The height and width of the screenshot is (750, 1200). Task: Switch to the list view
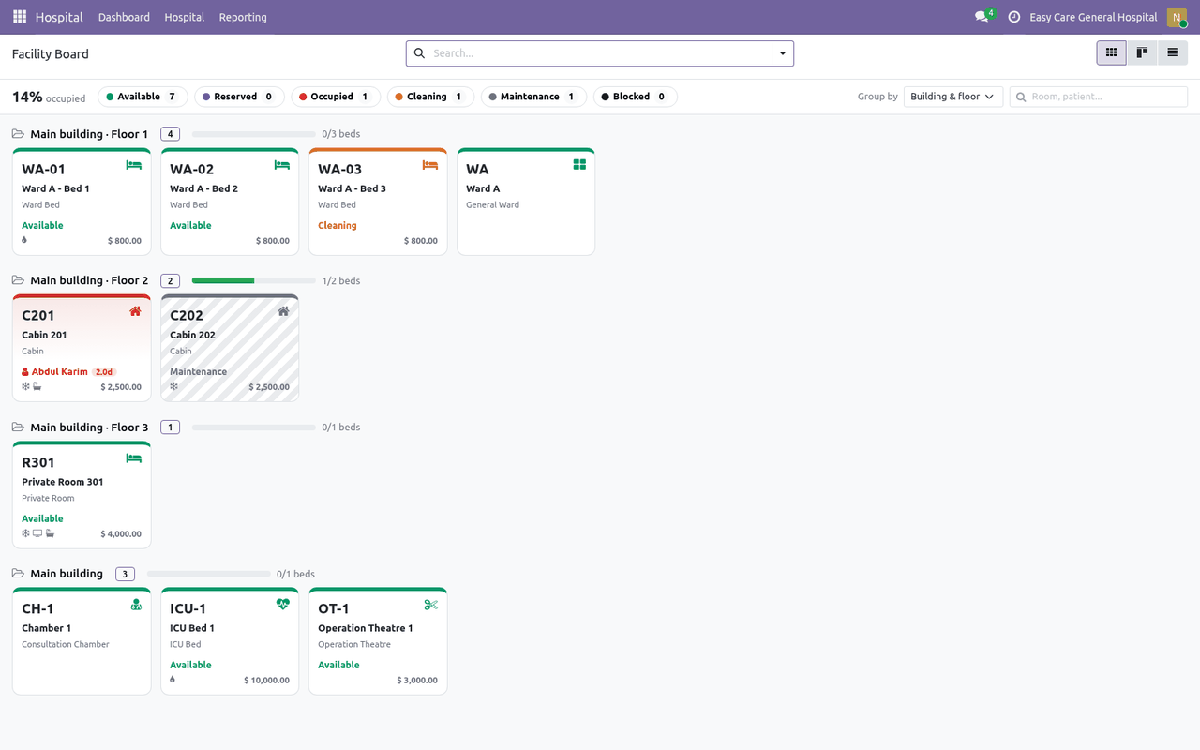(x=1172, y=53)
